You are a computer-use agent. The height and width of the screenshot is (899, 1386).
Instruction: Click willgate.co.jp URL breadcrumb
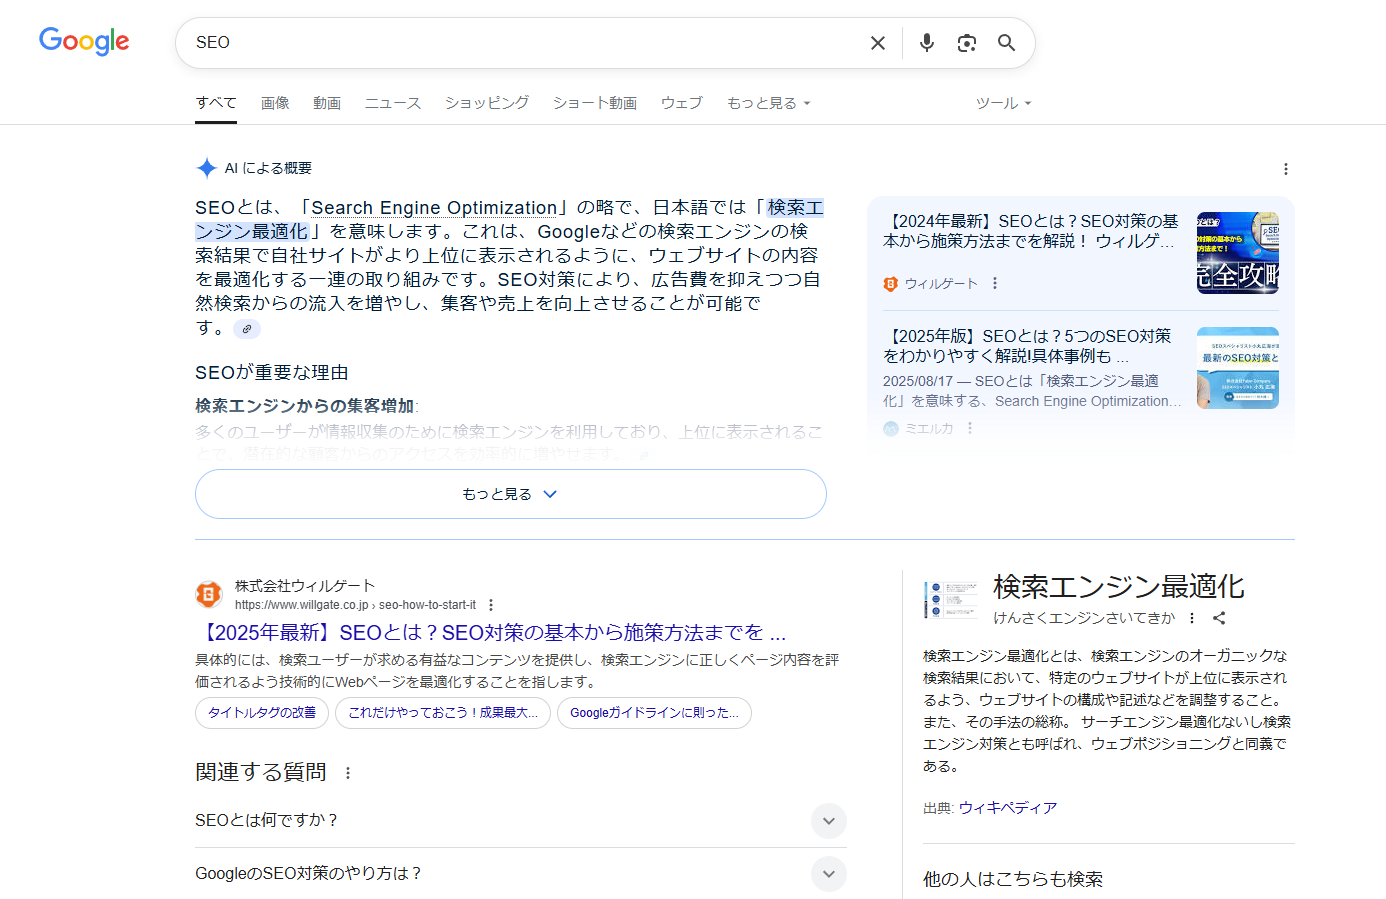(355, 605)
